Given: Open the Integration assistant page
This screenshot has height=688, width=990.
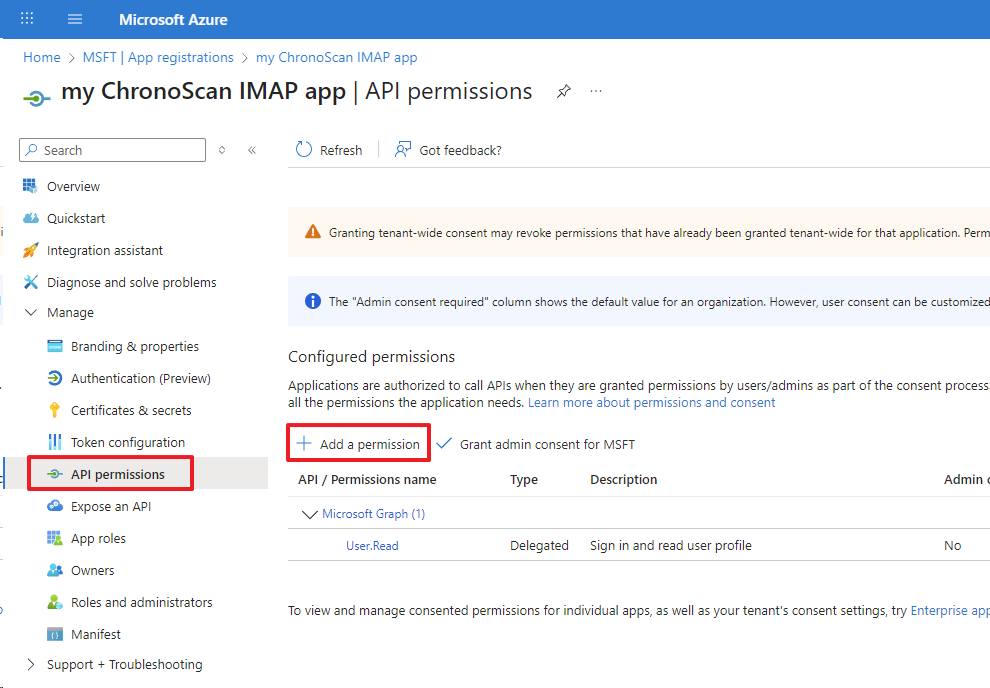Looking at the screenshot, I should [105, 250].
